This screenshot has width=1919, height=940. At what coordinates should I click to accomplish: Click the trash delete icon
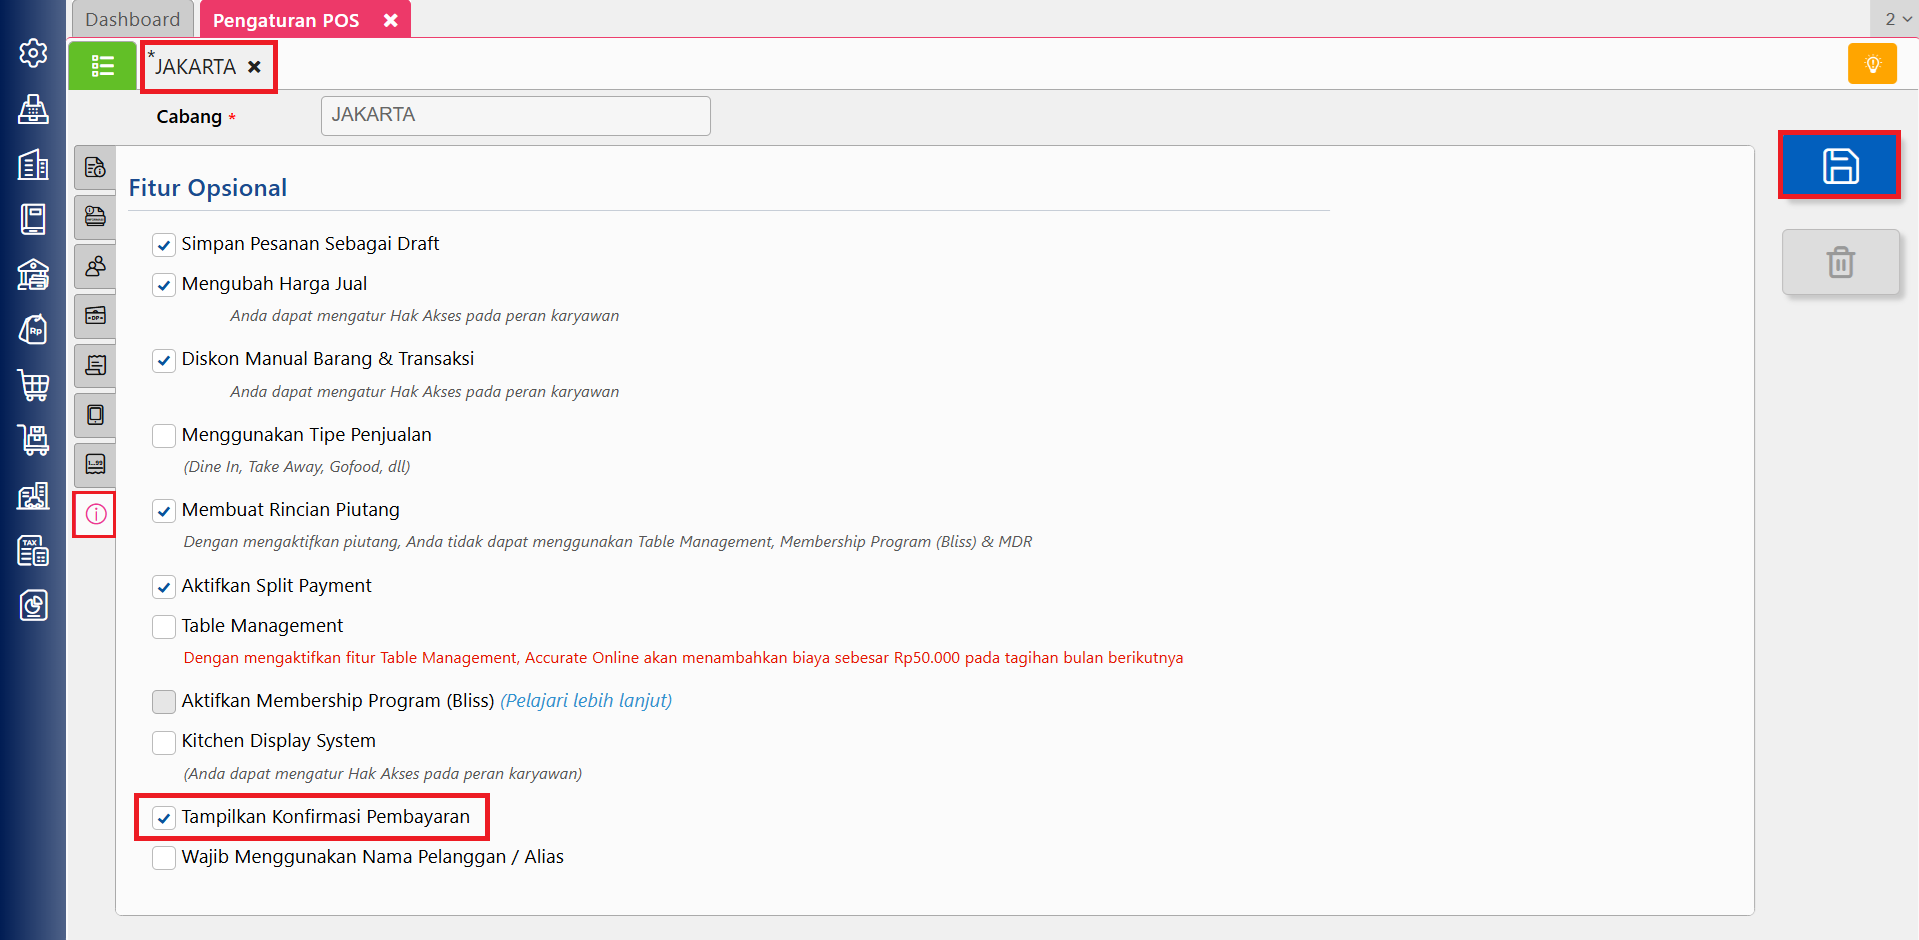(1840, 262)
